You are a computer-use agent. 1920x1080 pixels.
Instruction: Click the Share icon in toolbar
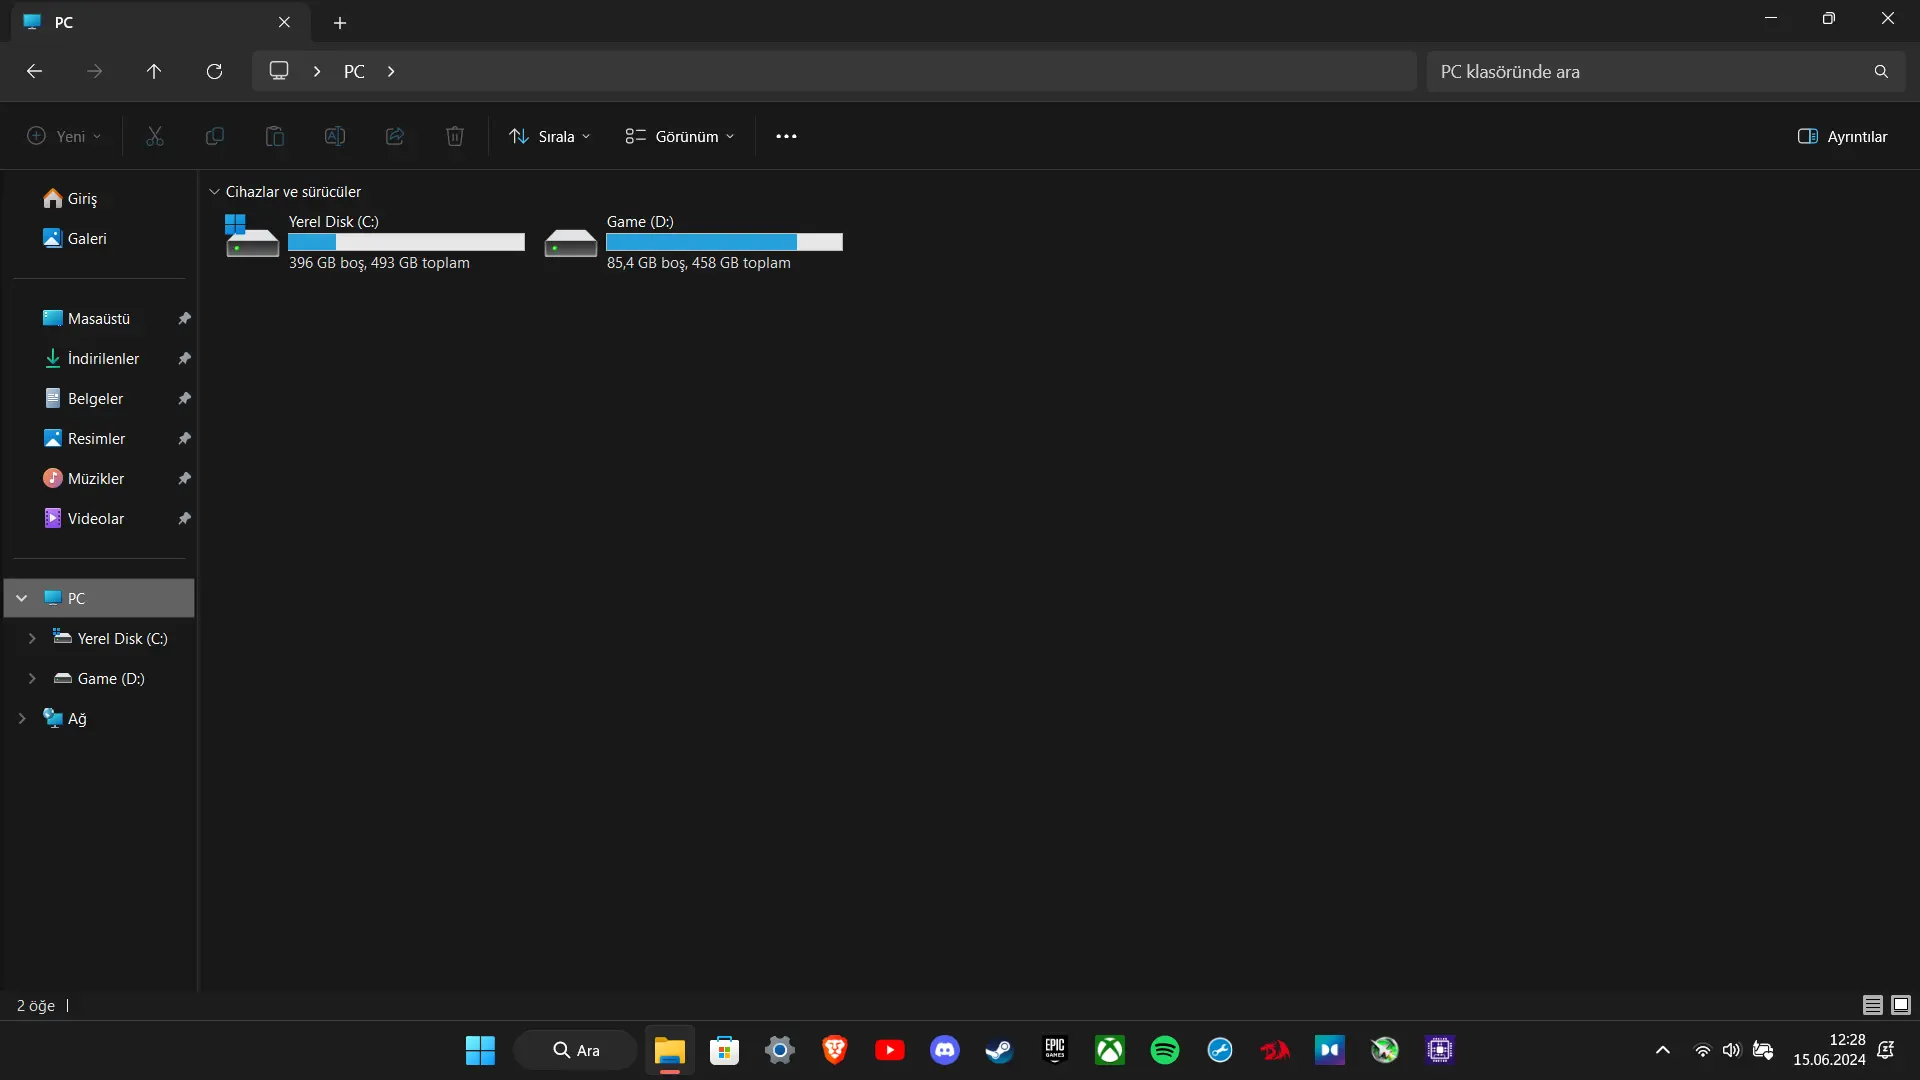(395, 136)
